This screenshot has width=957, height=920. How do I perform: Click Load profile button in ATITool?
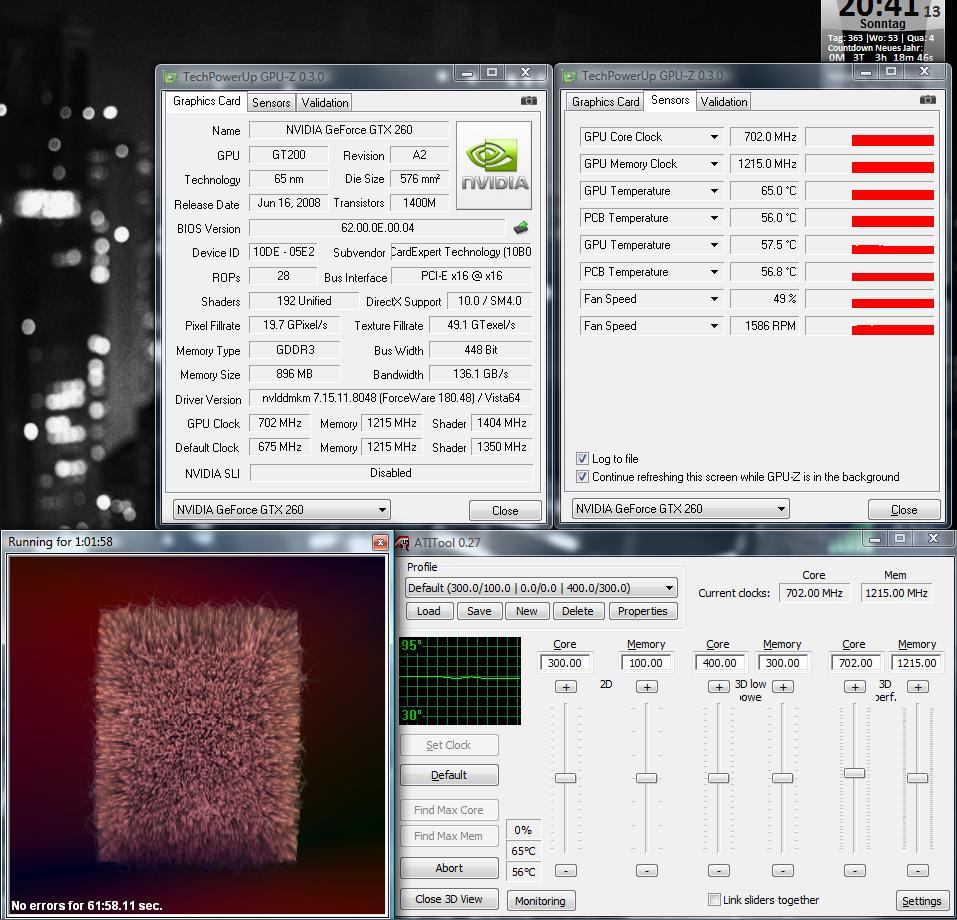428,611
